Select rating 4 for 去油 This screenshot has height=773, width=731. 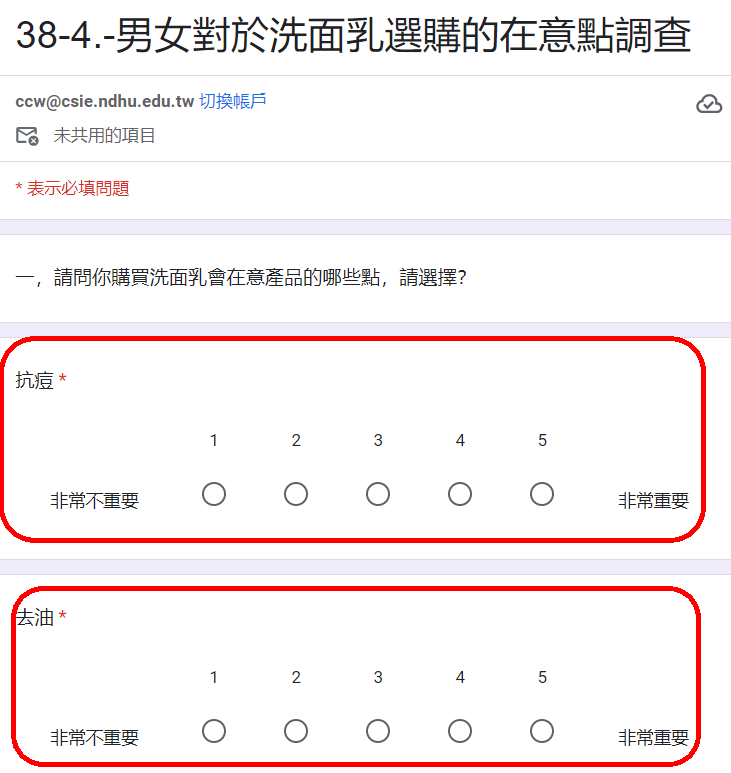[x=460, y=731]
